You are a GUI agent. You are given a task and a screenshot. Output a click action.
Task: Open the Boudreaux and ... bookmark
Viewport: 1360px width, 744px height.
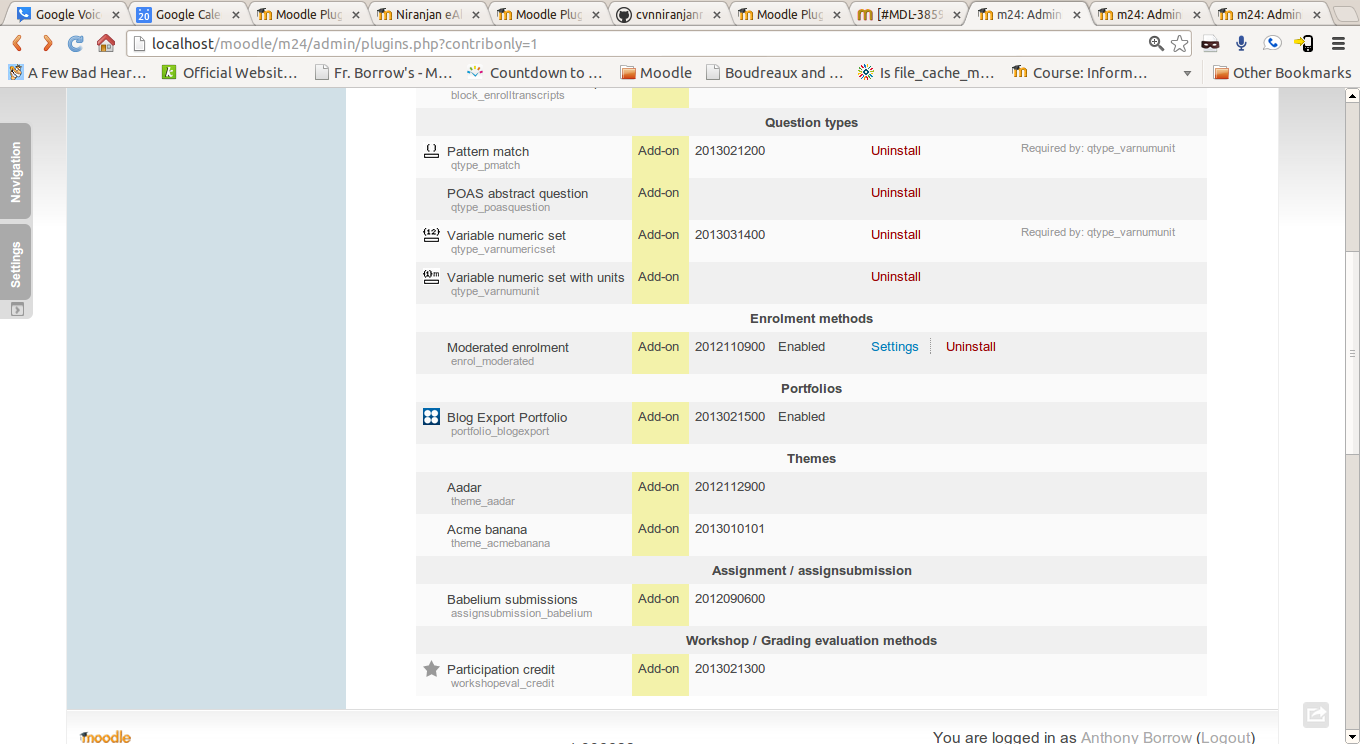tap(774, 72)
